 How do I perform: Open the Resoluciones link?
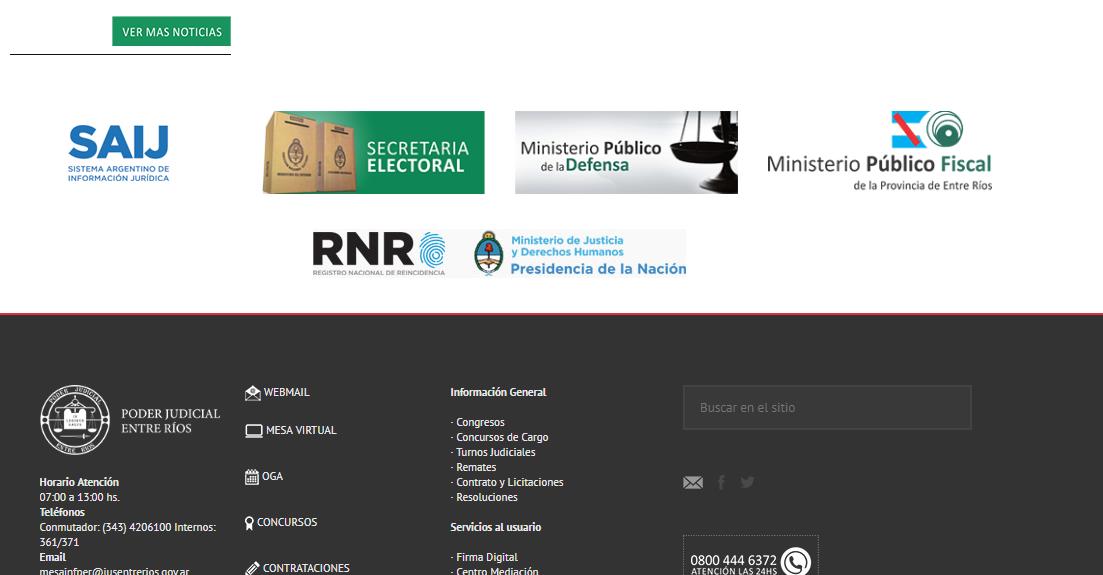coord(487,497)
